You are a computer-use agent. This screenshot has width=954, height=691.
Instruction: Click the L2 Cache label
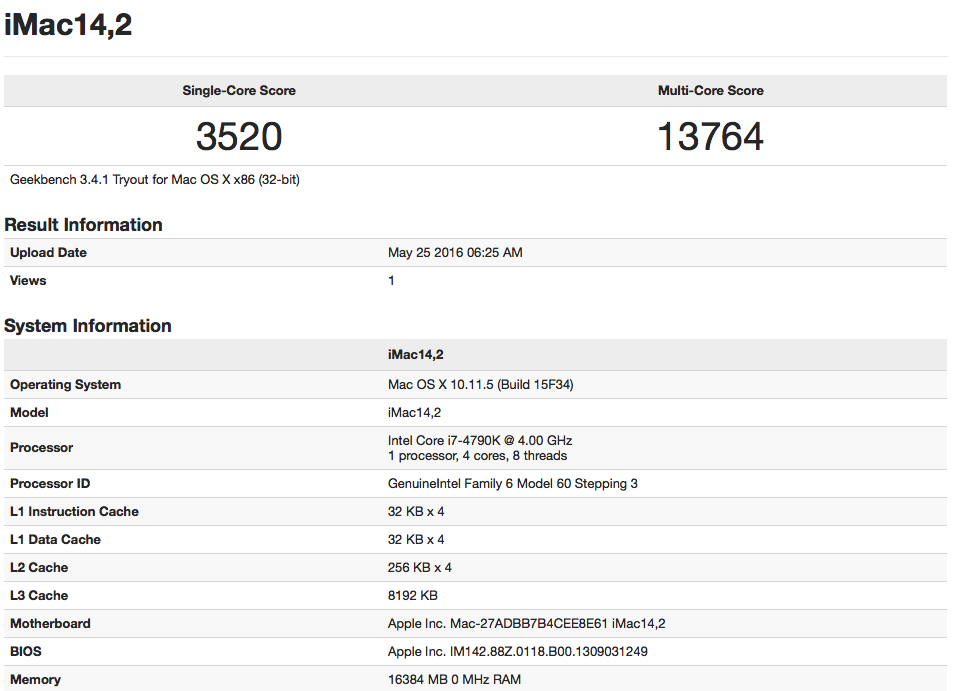point(39,568)
